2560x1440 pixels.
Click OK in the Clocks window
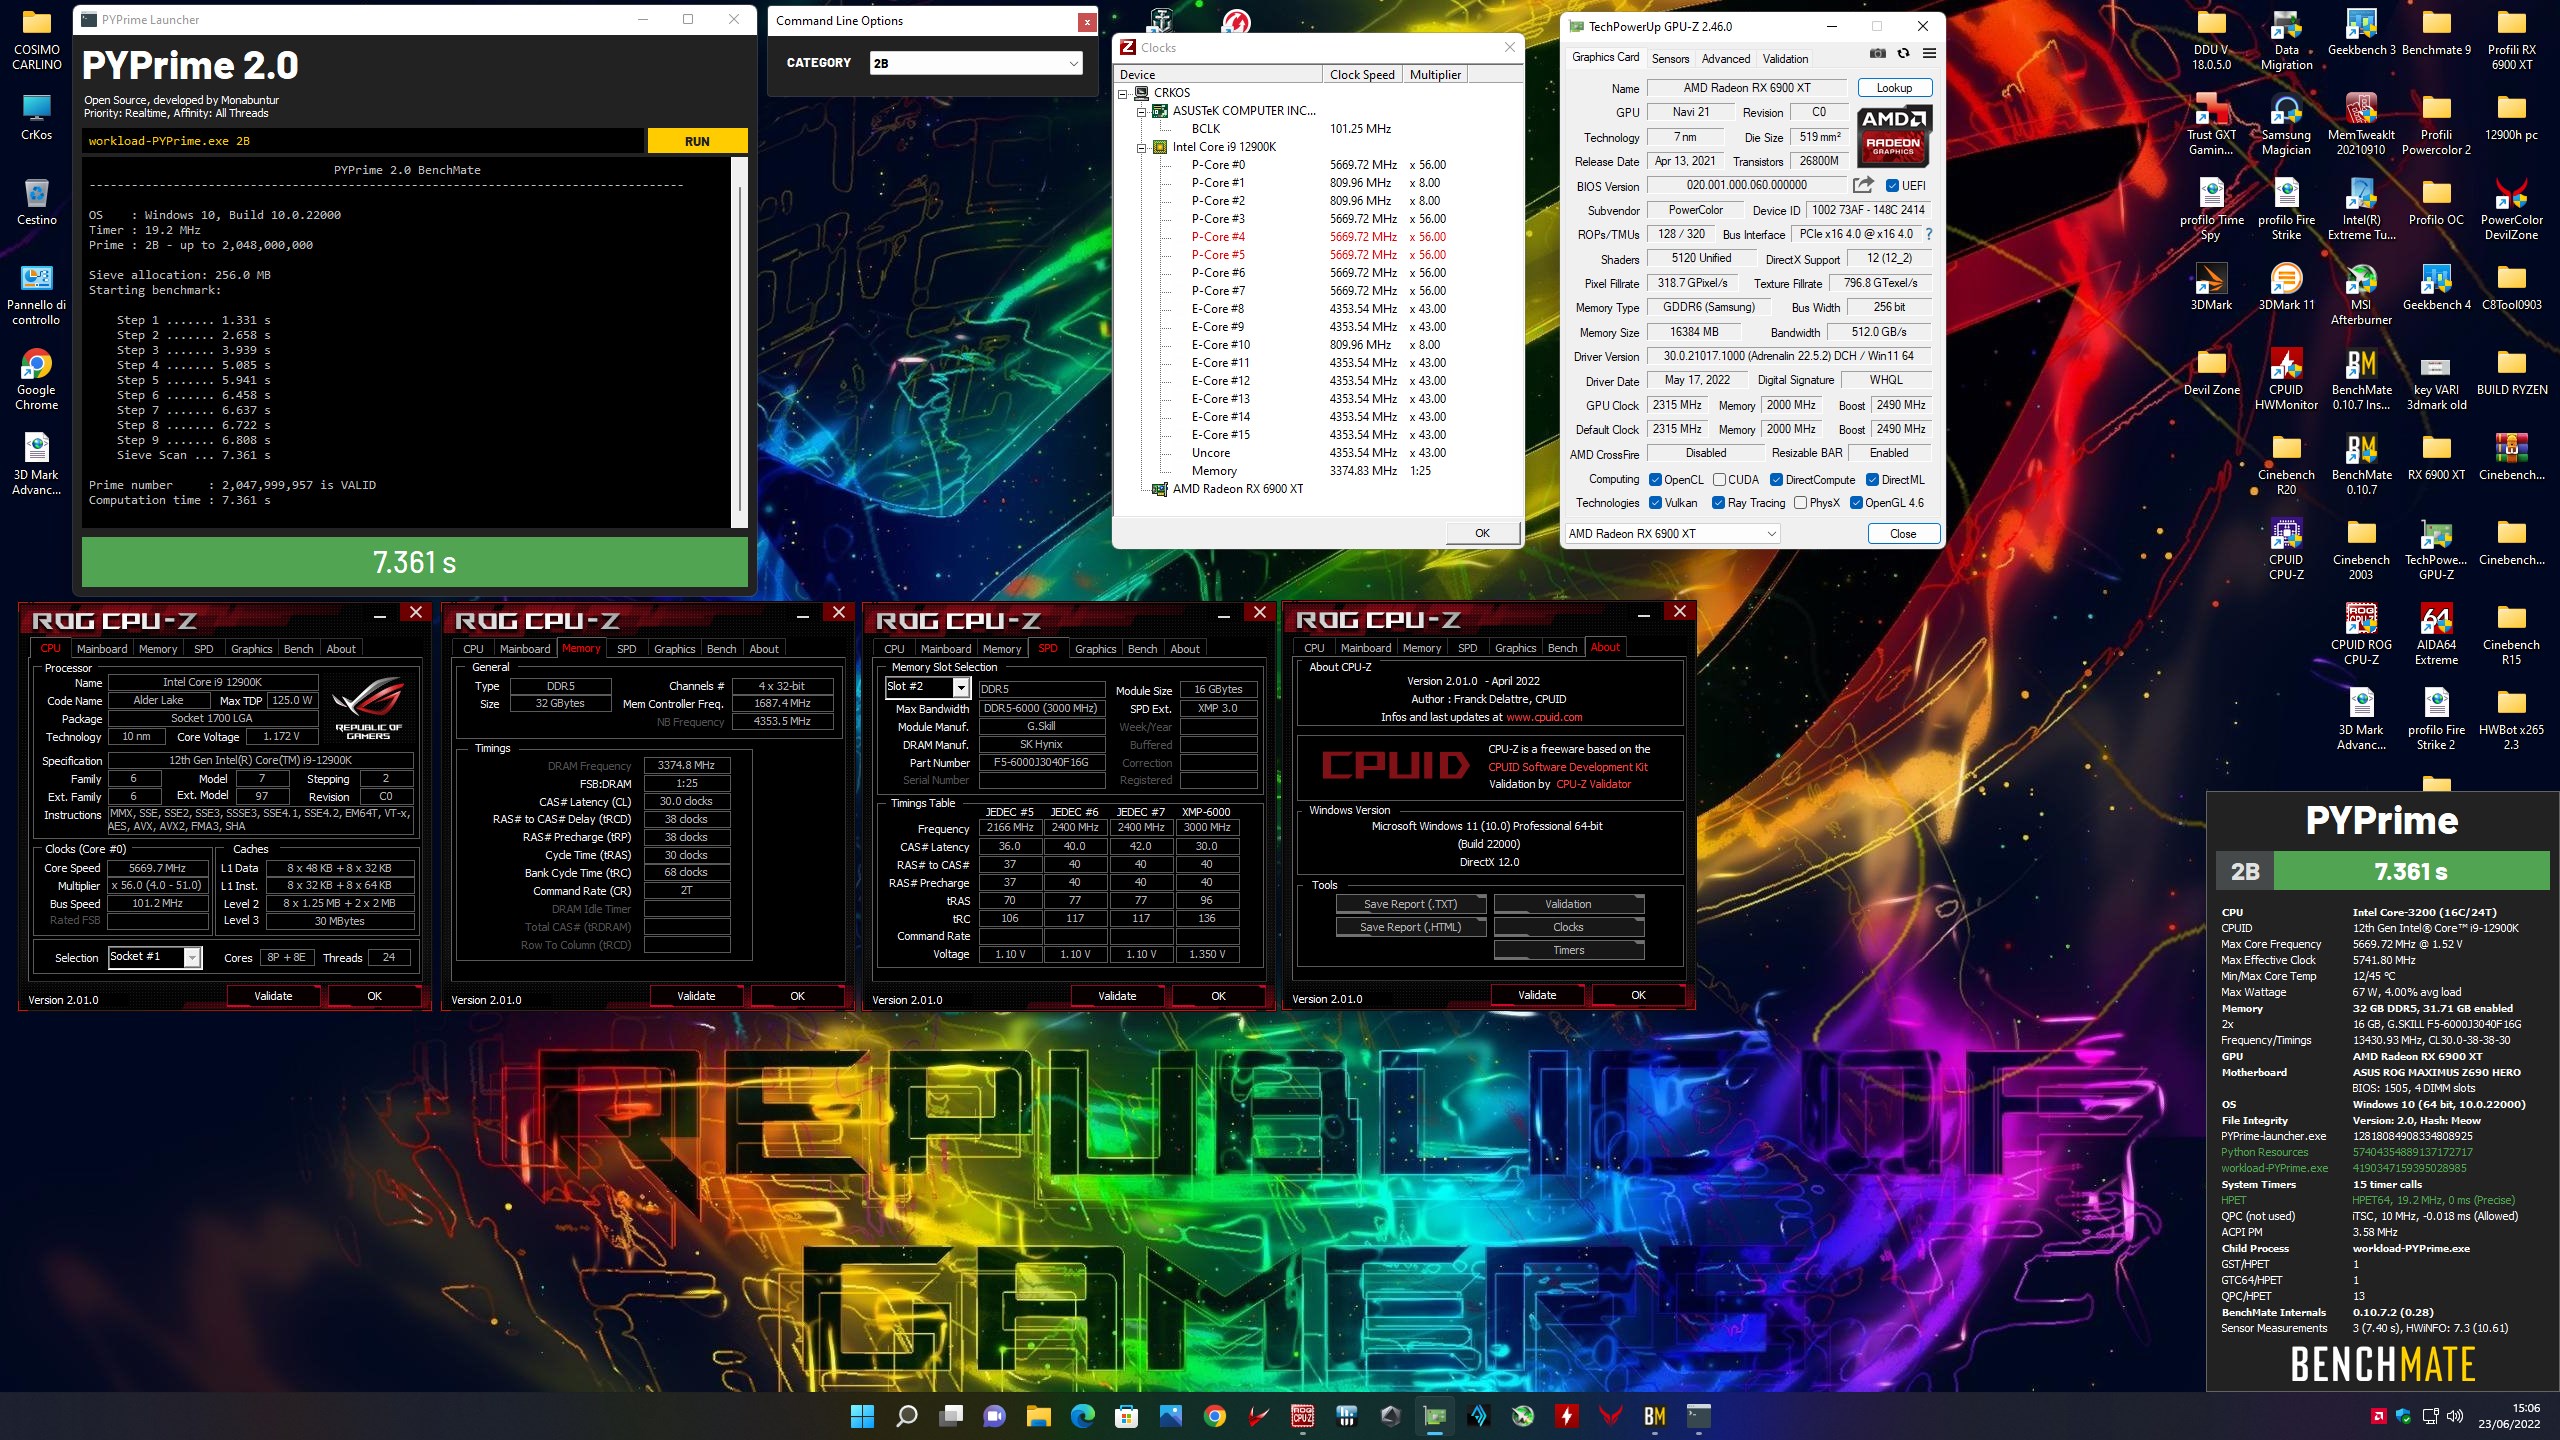click(x=1482, y=533)
